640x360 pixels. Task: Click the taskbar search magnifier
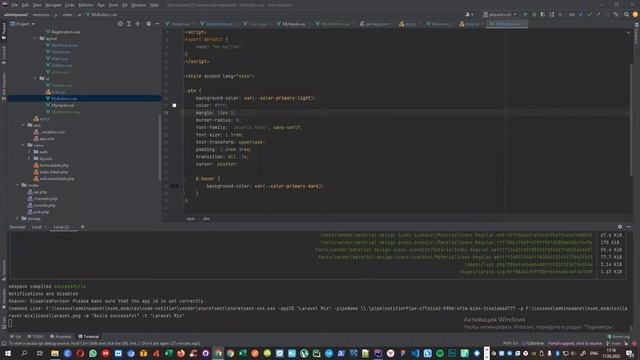24,353
